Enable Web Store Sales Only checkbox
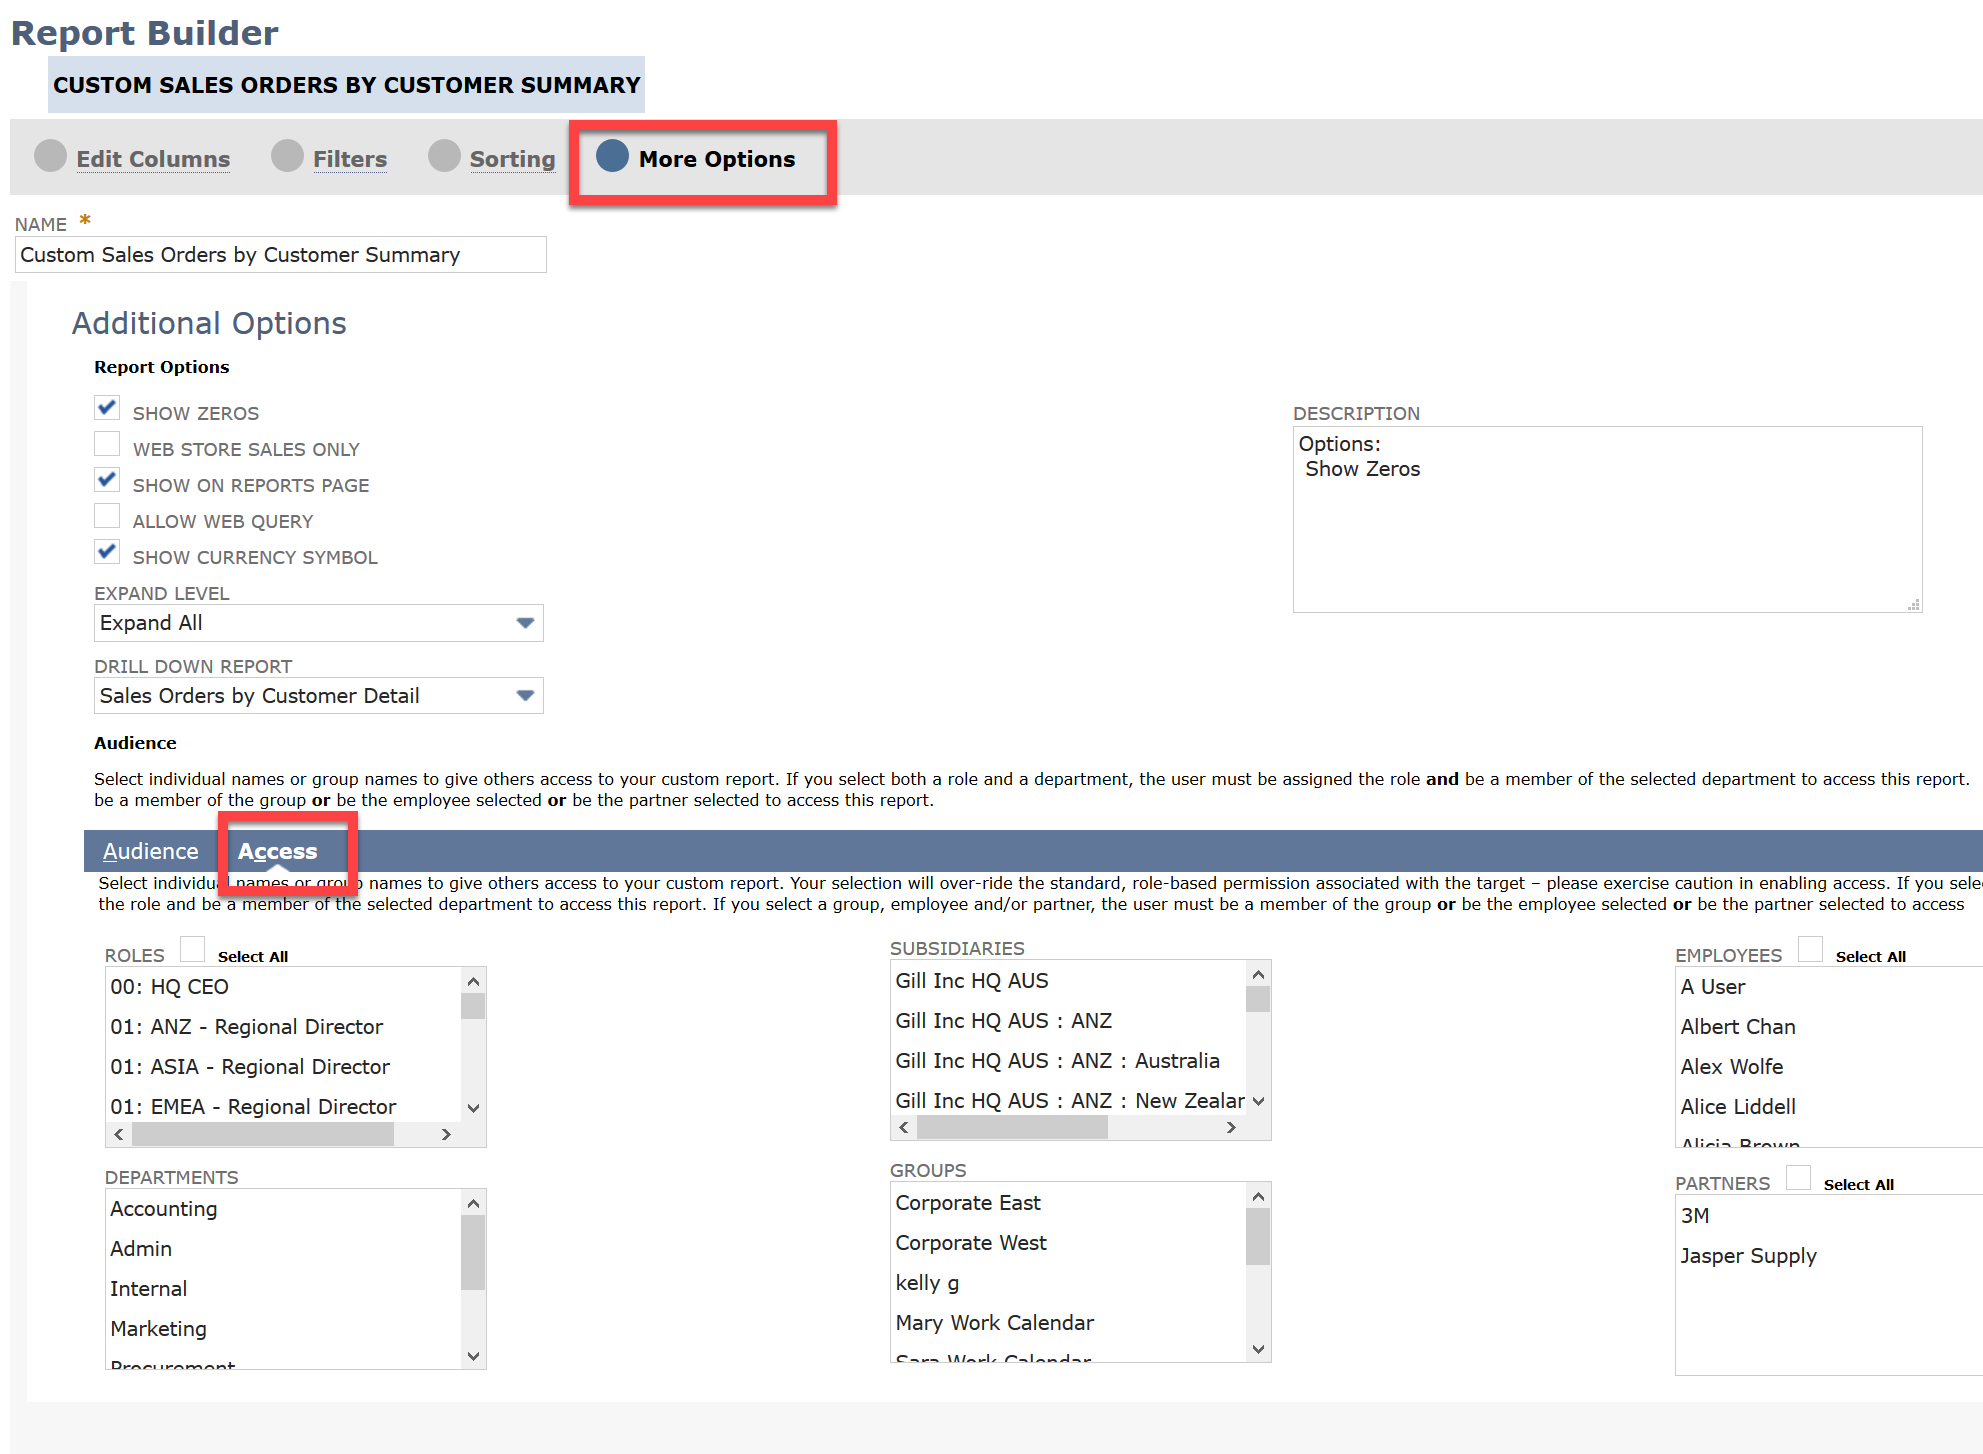Image resolution: width=1983 pixels, height=1454 pixels. (107, 444)
